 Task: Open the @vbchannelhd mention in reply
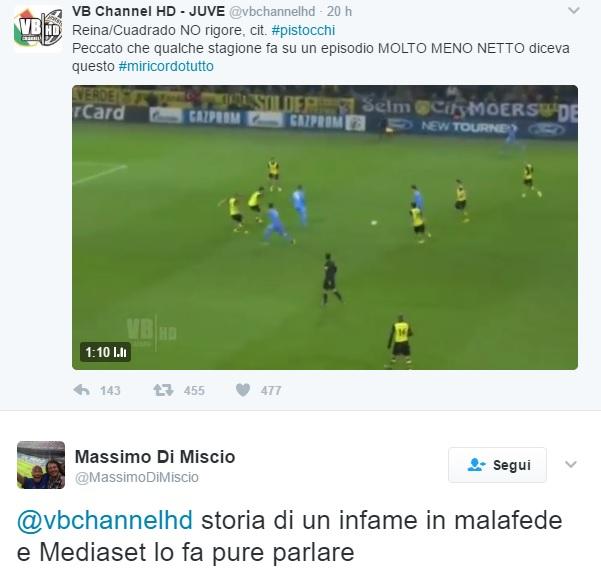pyautogui.click(x=105, y=520)
